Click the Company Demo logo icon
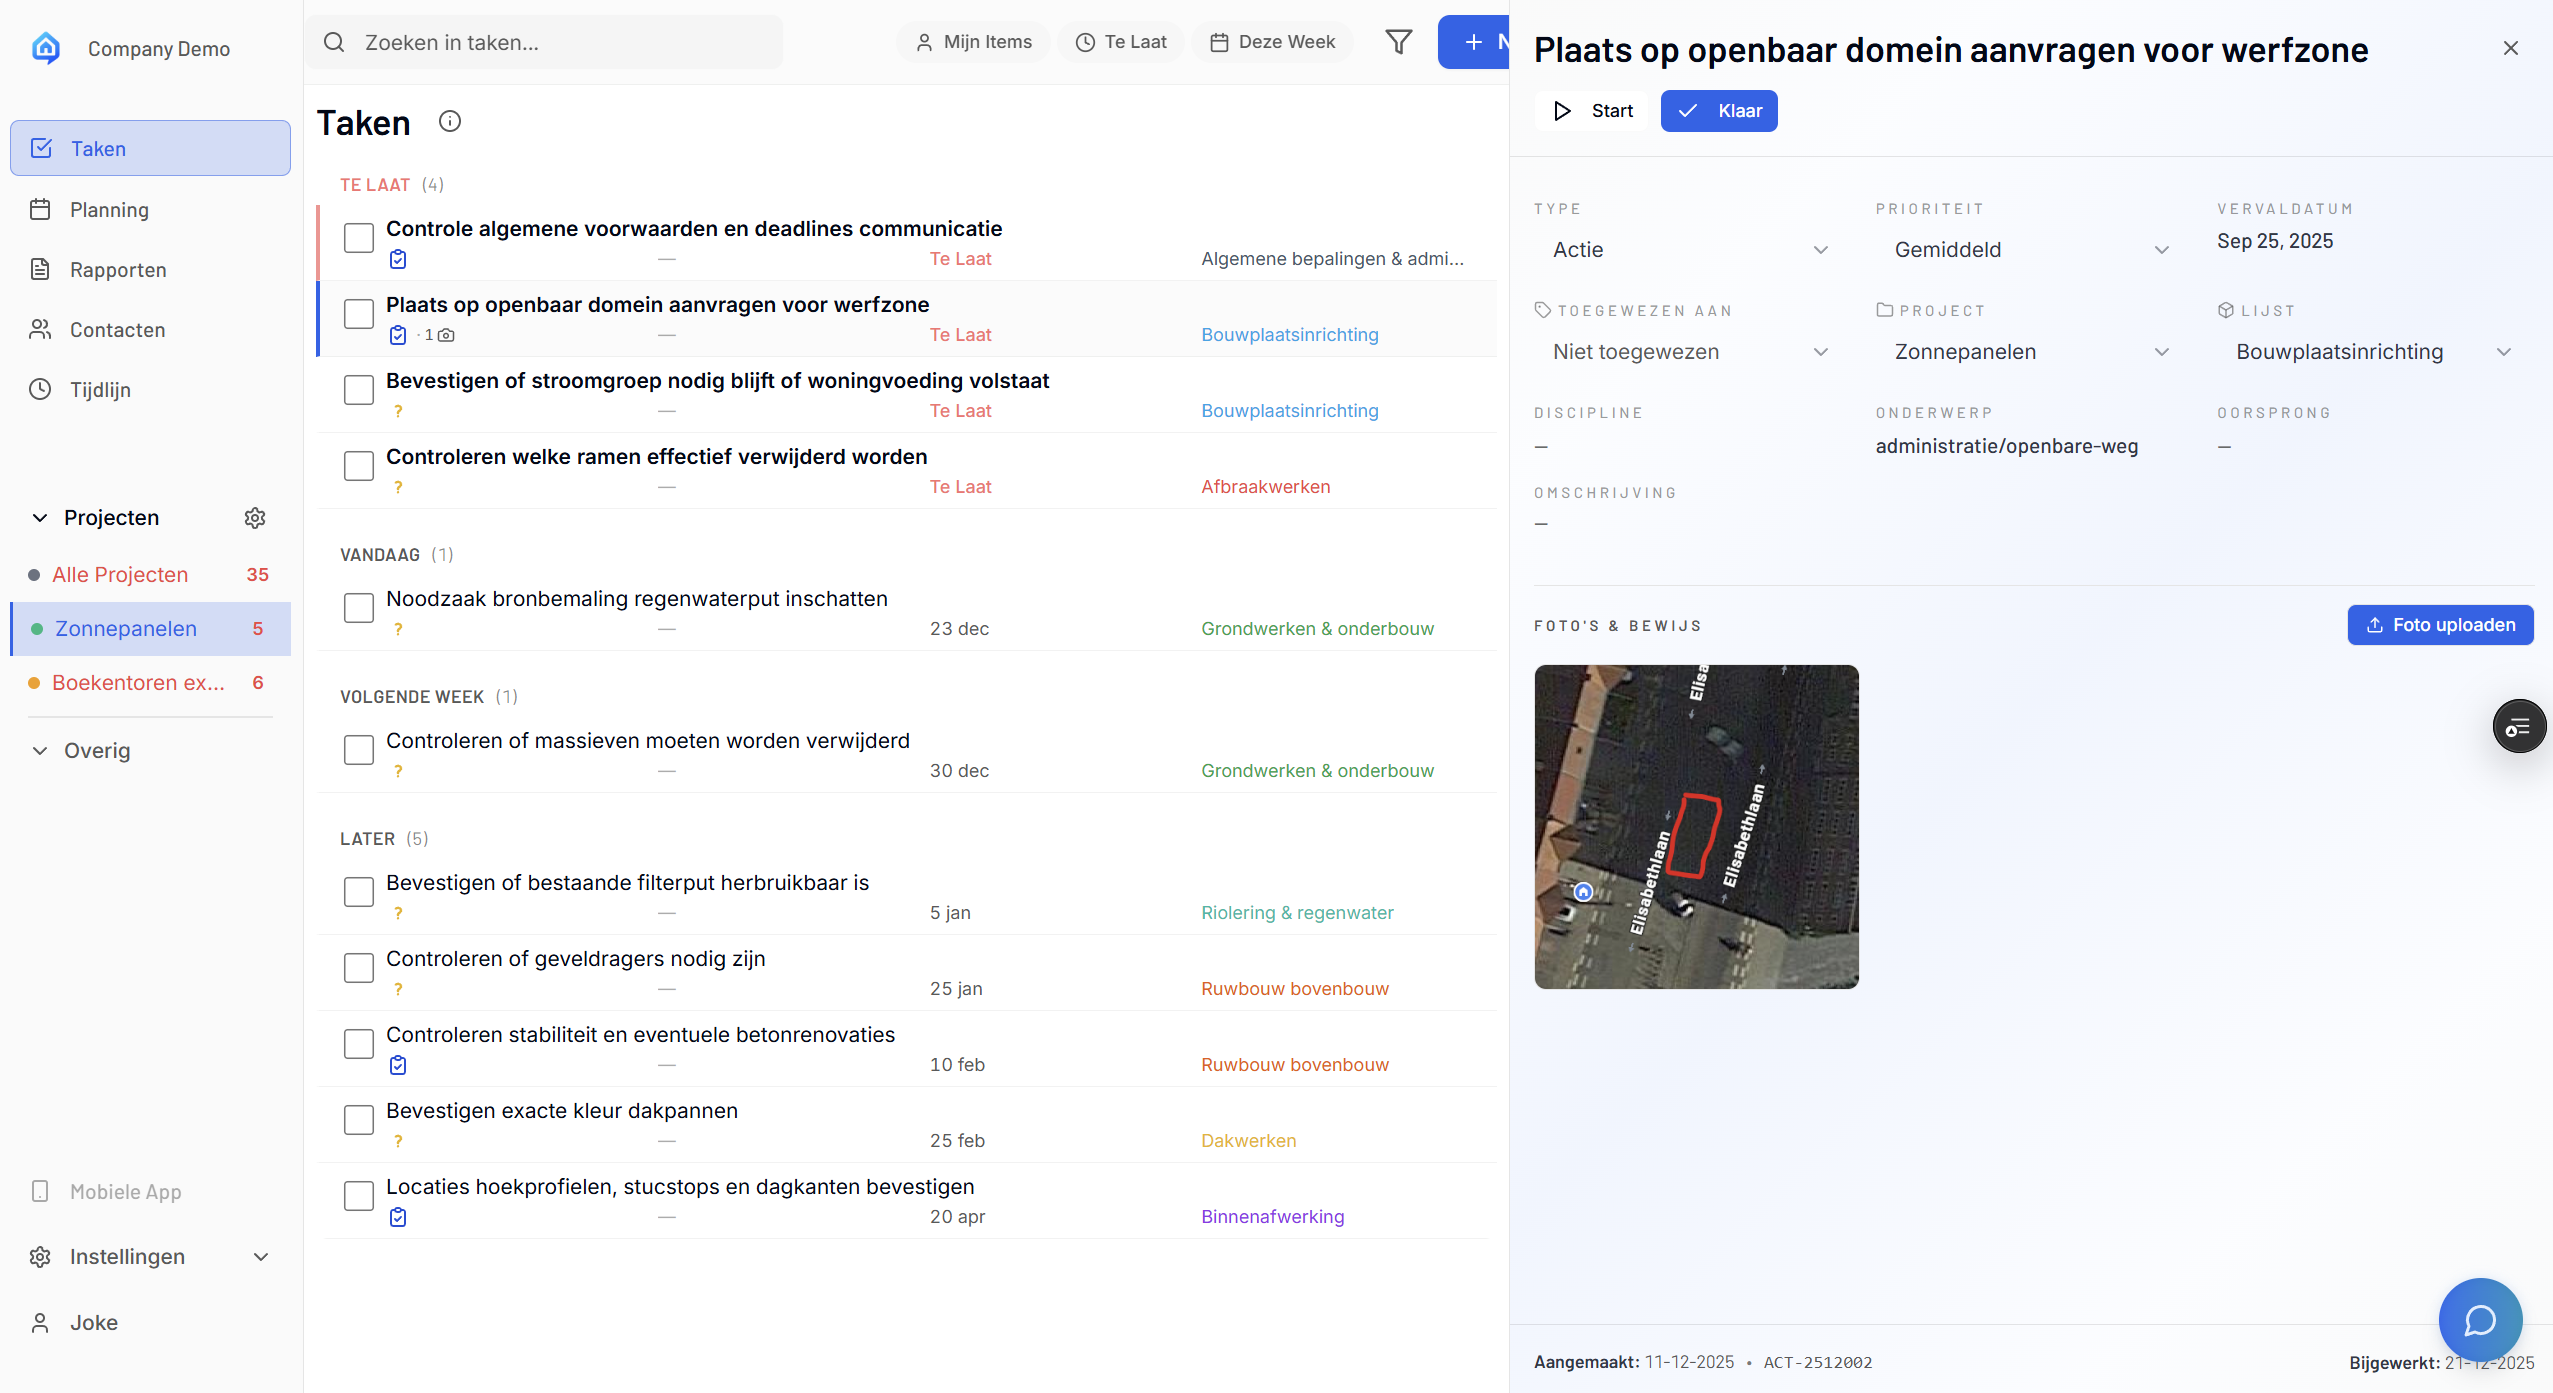 point(46,48)
